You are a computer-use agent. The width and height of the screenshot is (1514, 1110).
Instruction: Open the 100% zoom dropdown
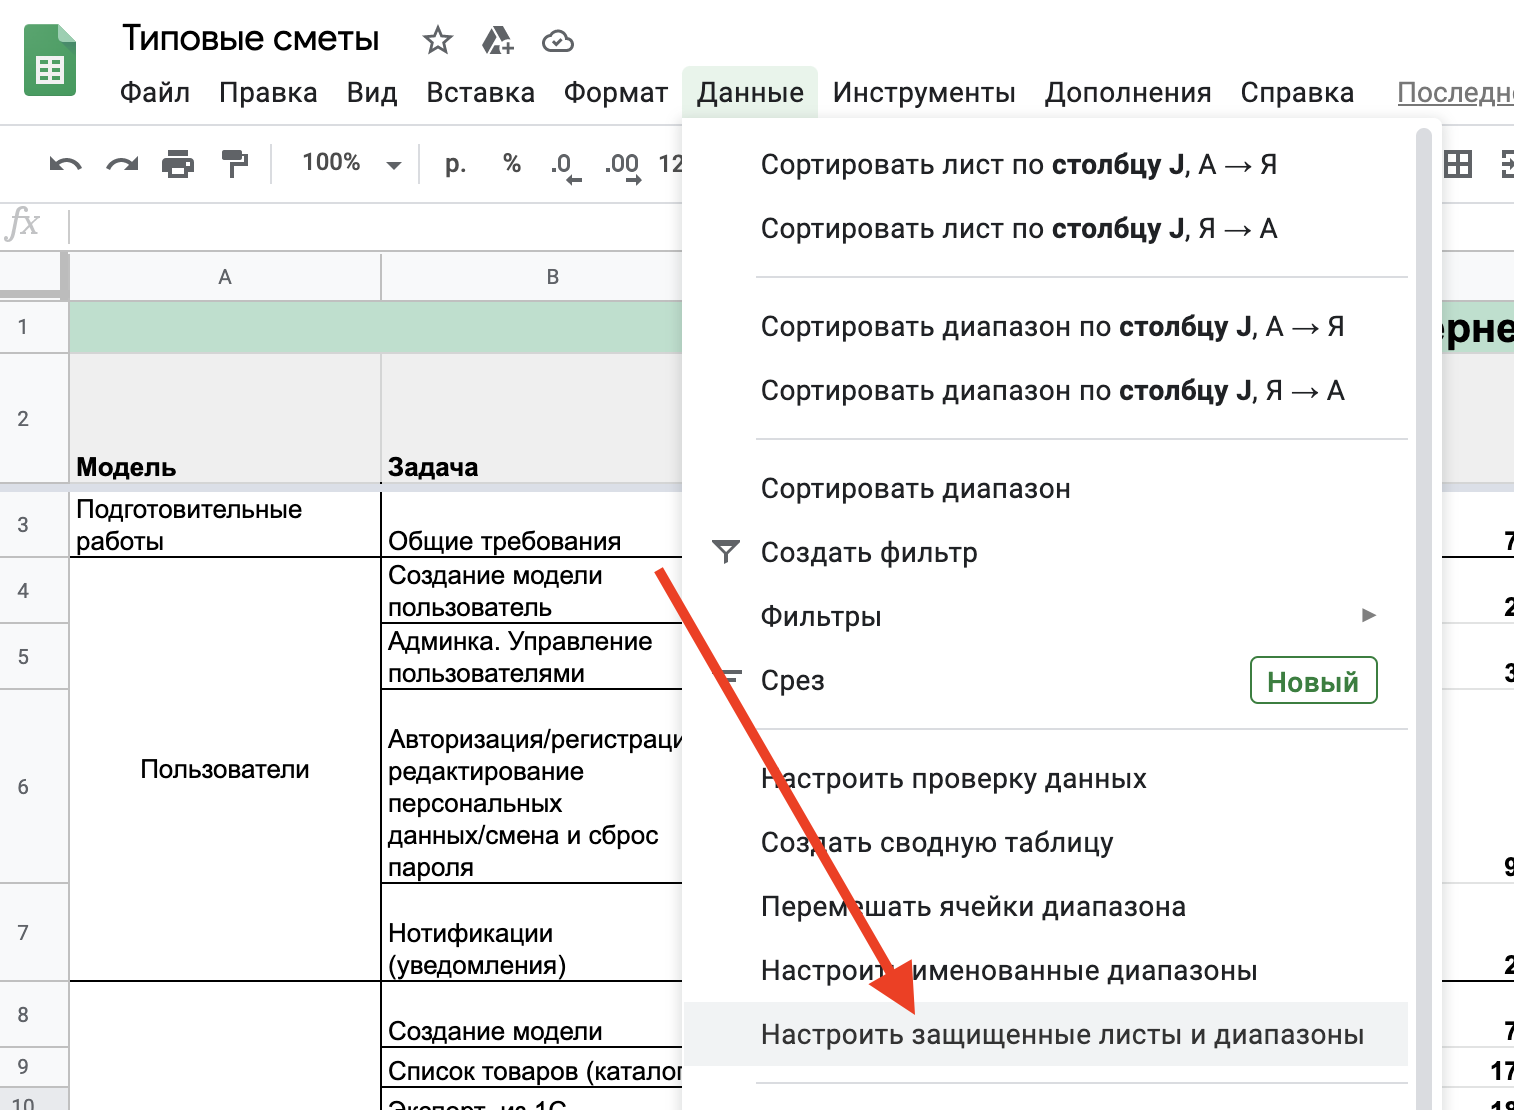(x=351, y=164)
